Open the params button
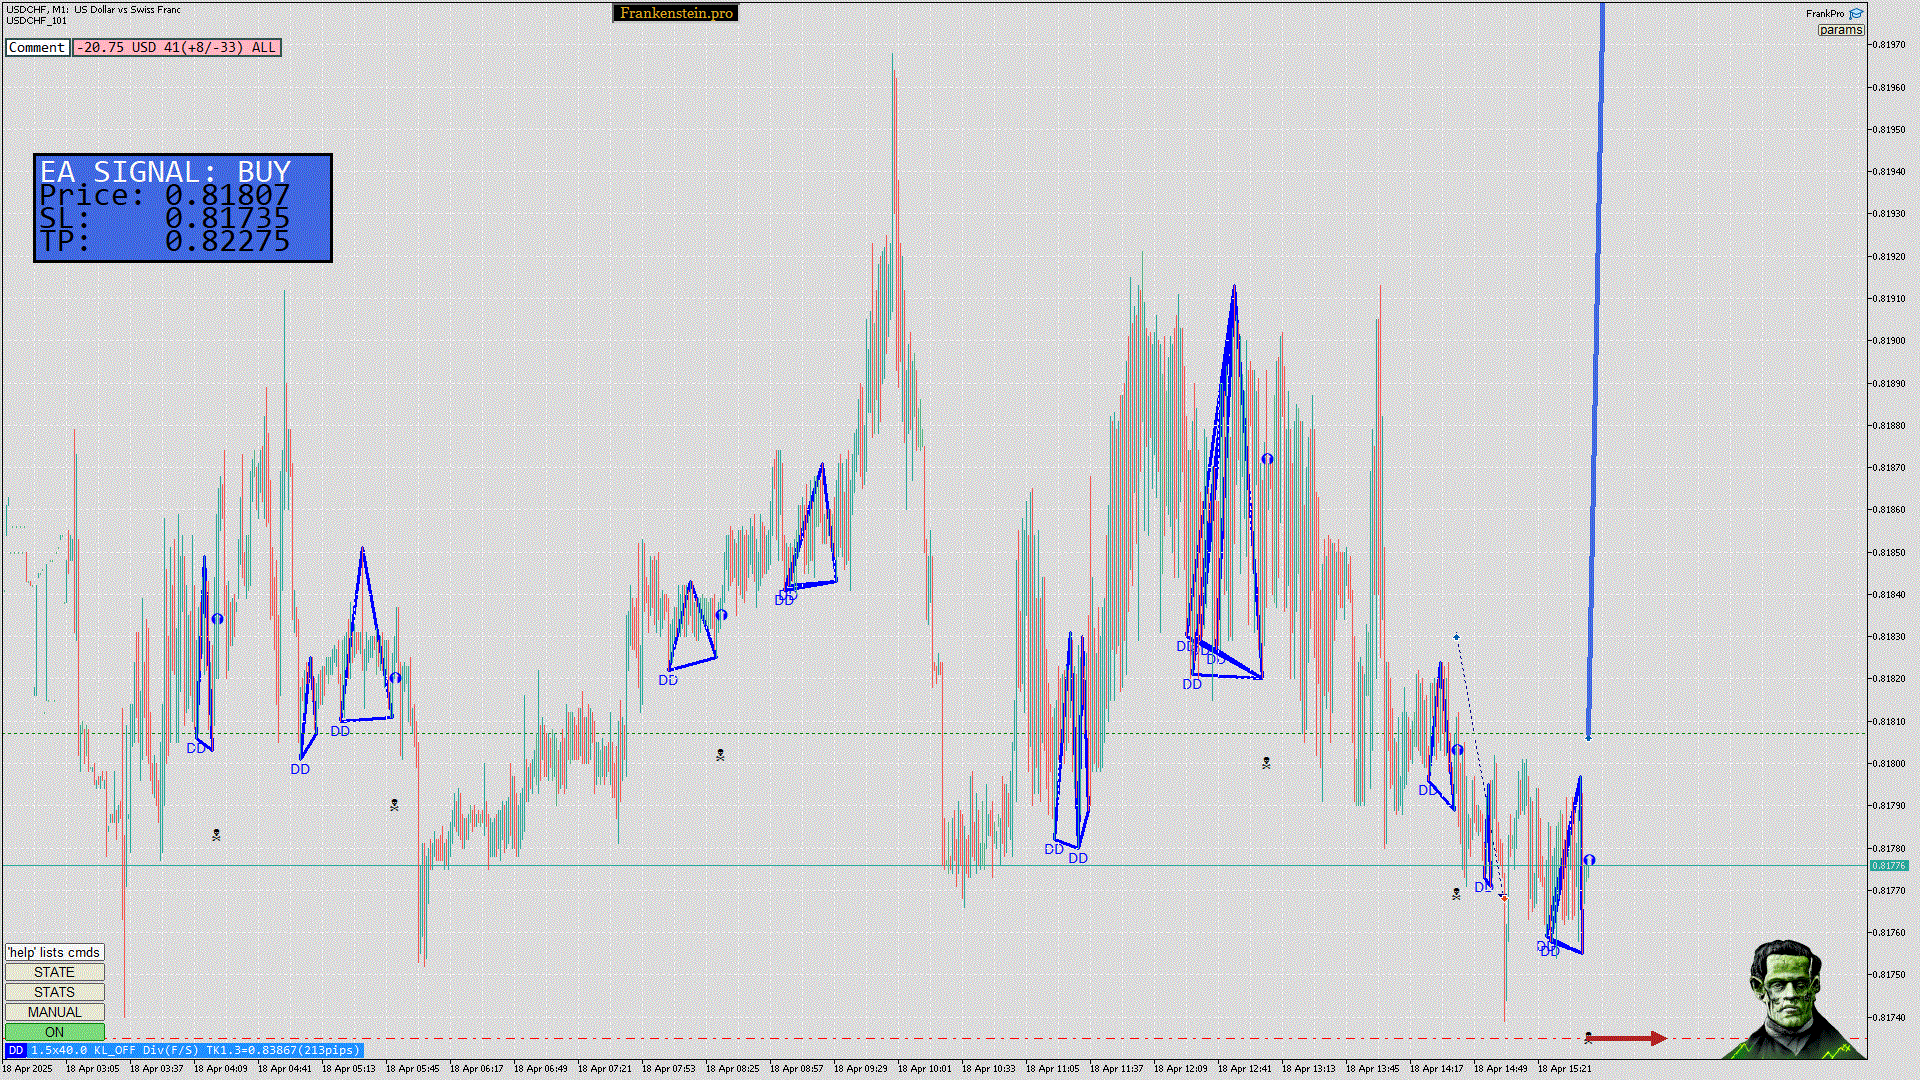Screen dimensions: 1920x1080 [1840, 30]
